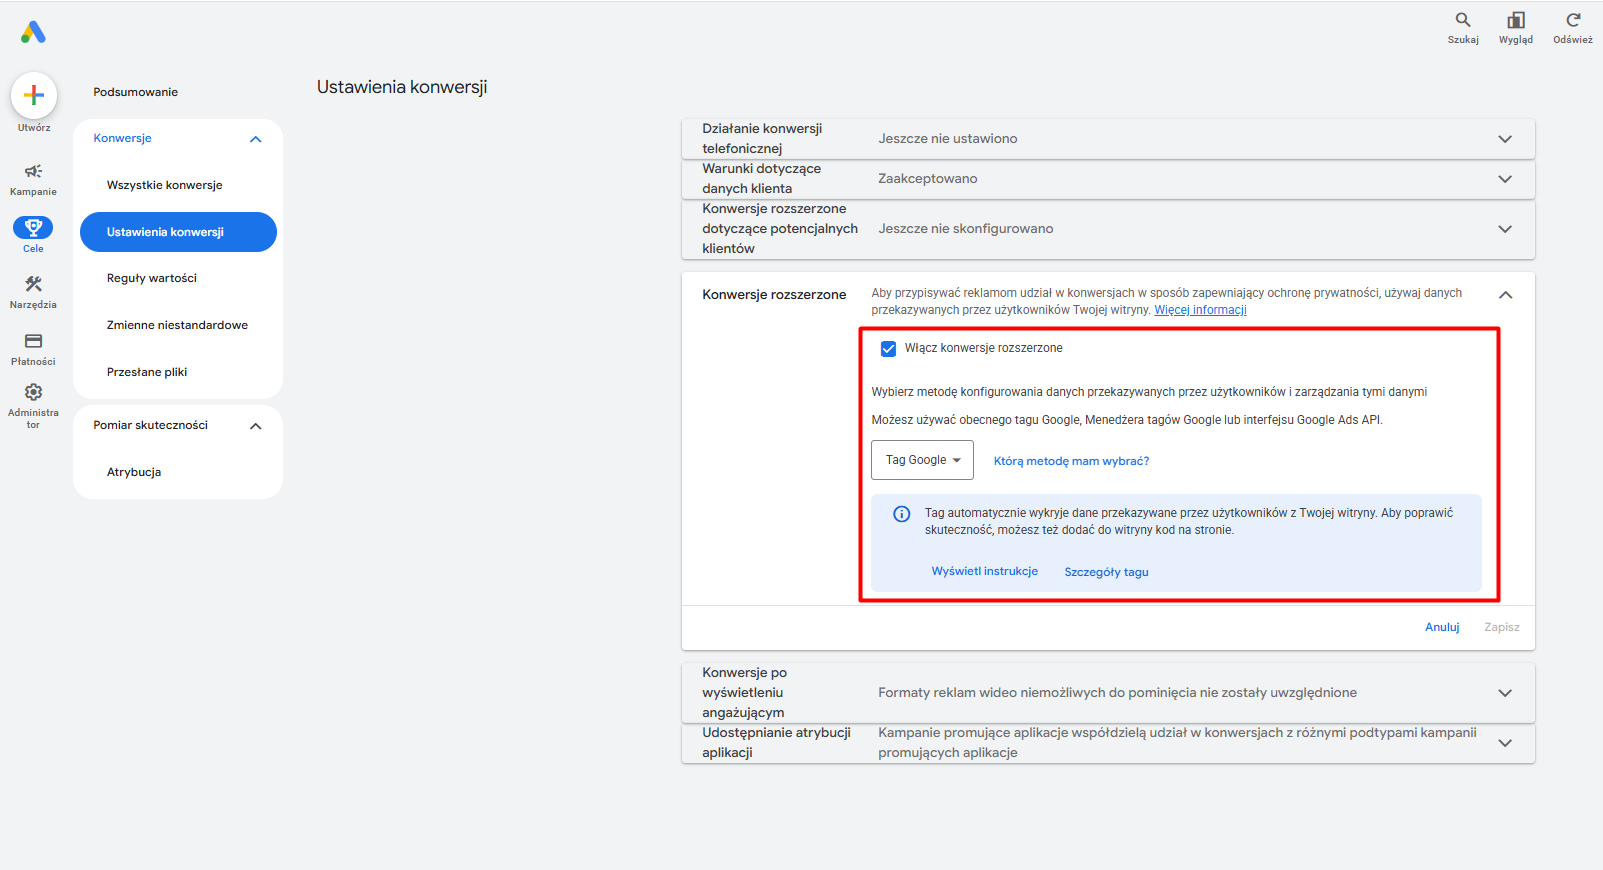1603x870 pixels.
Task: Open Narzędzia tools icon
Action: (x=33, y=284)
